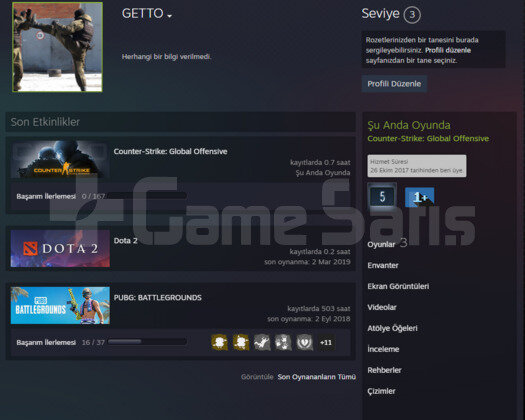Expand the GETTO username dropdown arrow
This screenshot has height=420, width=525.
[170, 16]
